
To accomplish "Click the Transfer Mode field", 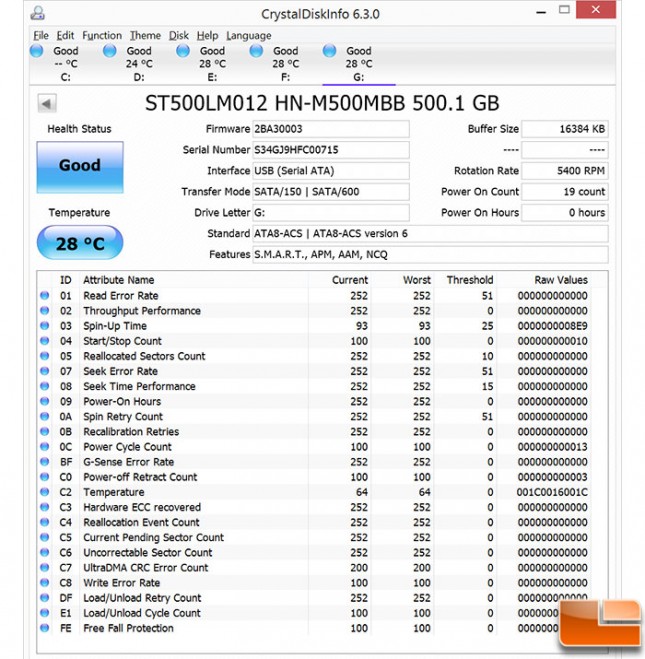I will [x=331, y=192].
